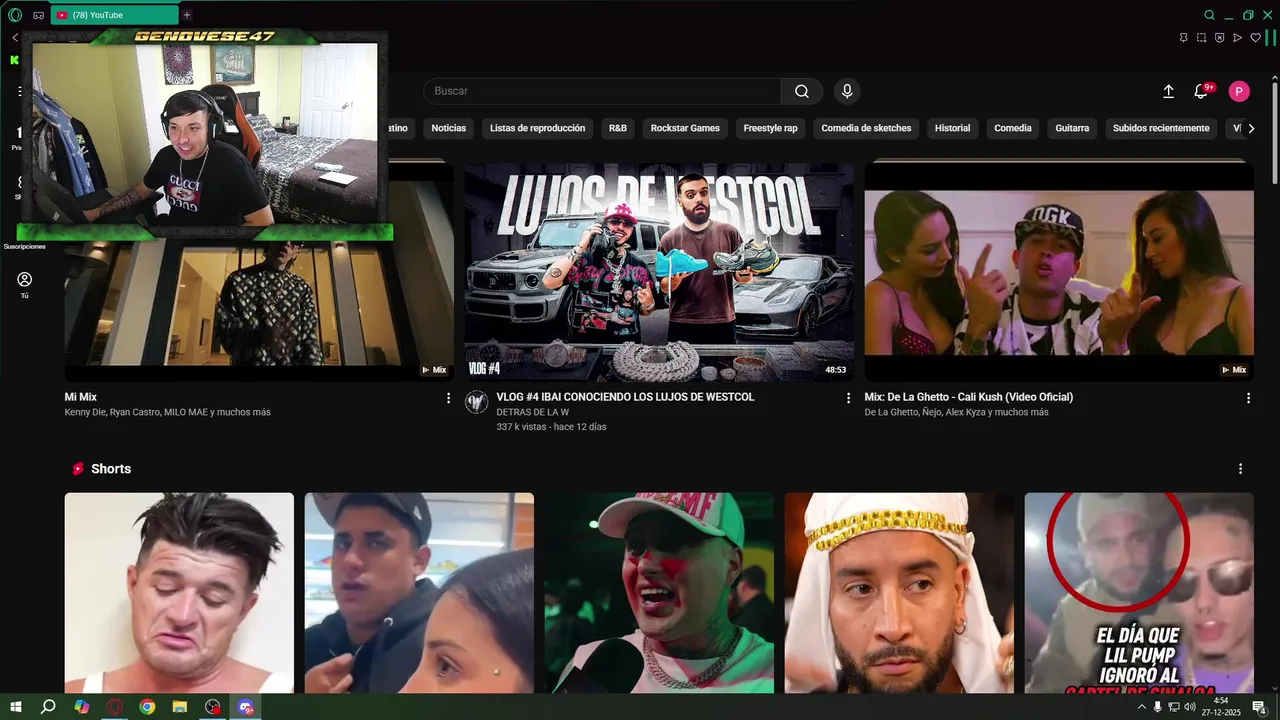Open options menu for Mi Mix
This screenshot has height=720, width=1280.
coord(448,398)
